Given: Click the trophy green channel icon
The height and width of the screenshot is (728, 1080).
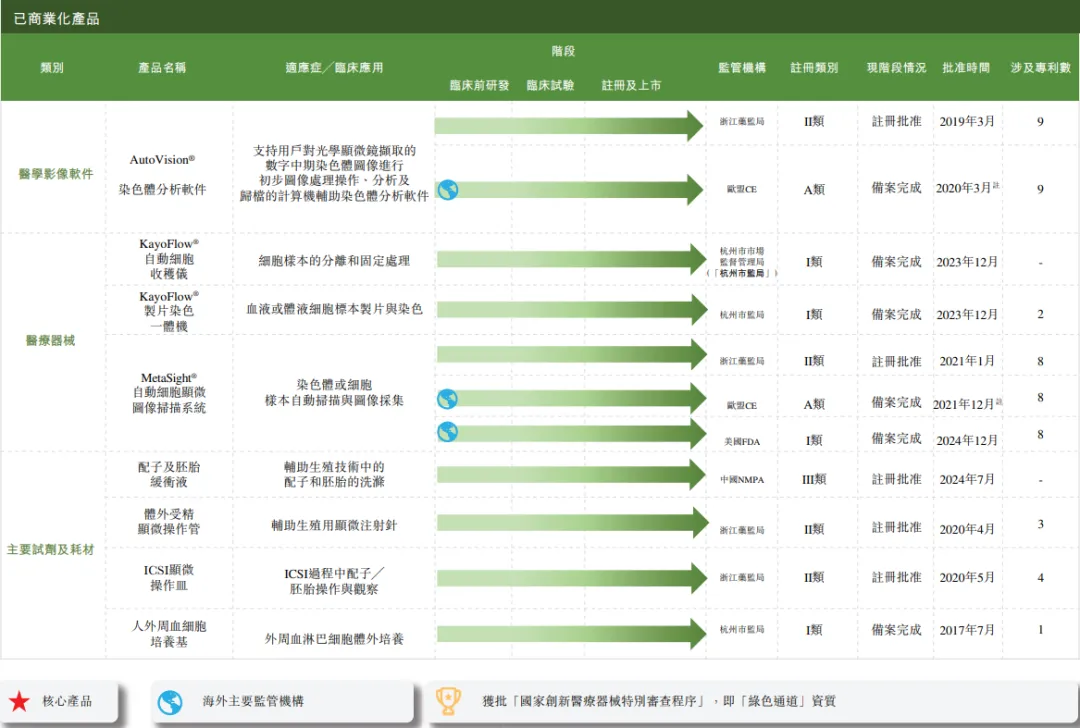Looking at the screenshot, I should 449,702.
